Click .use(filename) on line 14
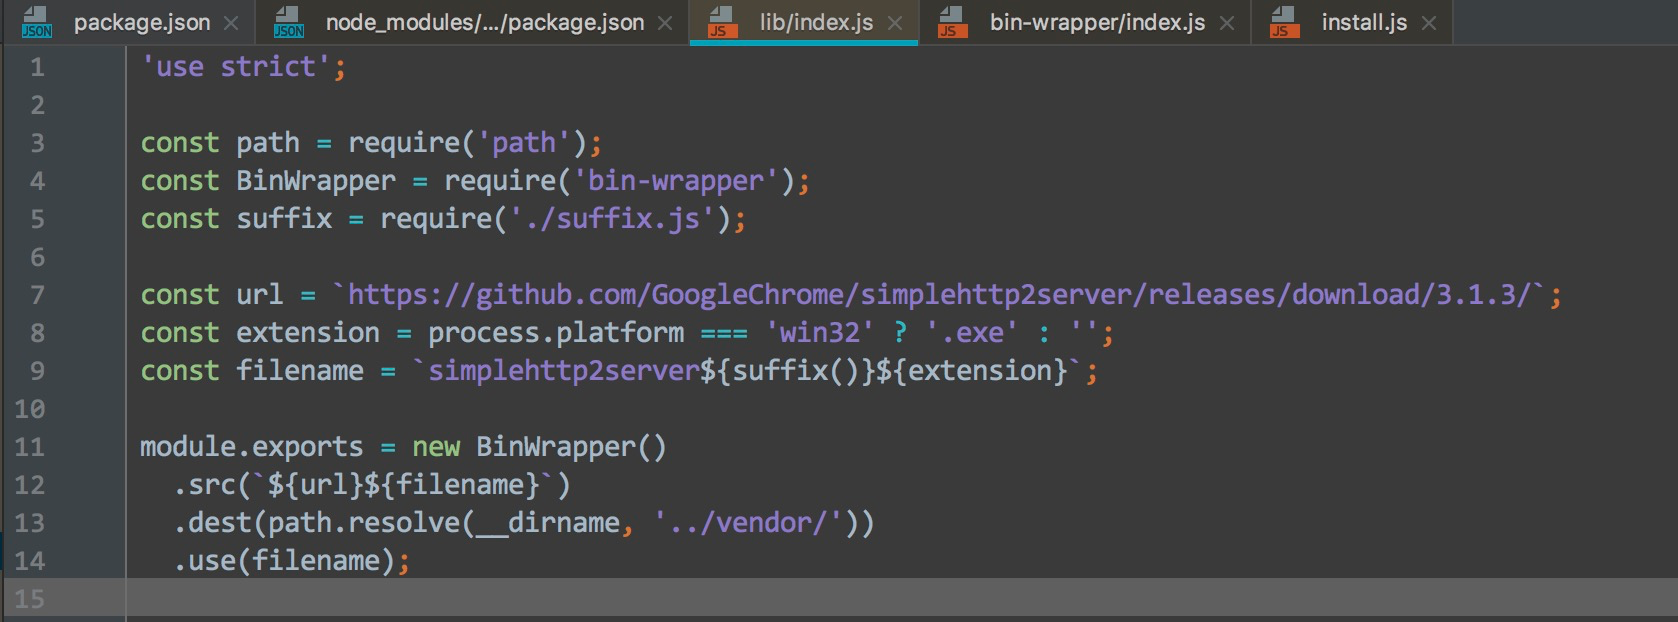 tap(284, 561)
